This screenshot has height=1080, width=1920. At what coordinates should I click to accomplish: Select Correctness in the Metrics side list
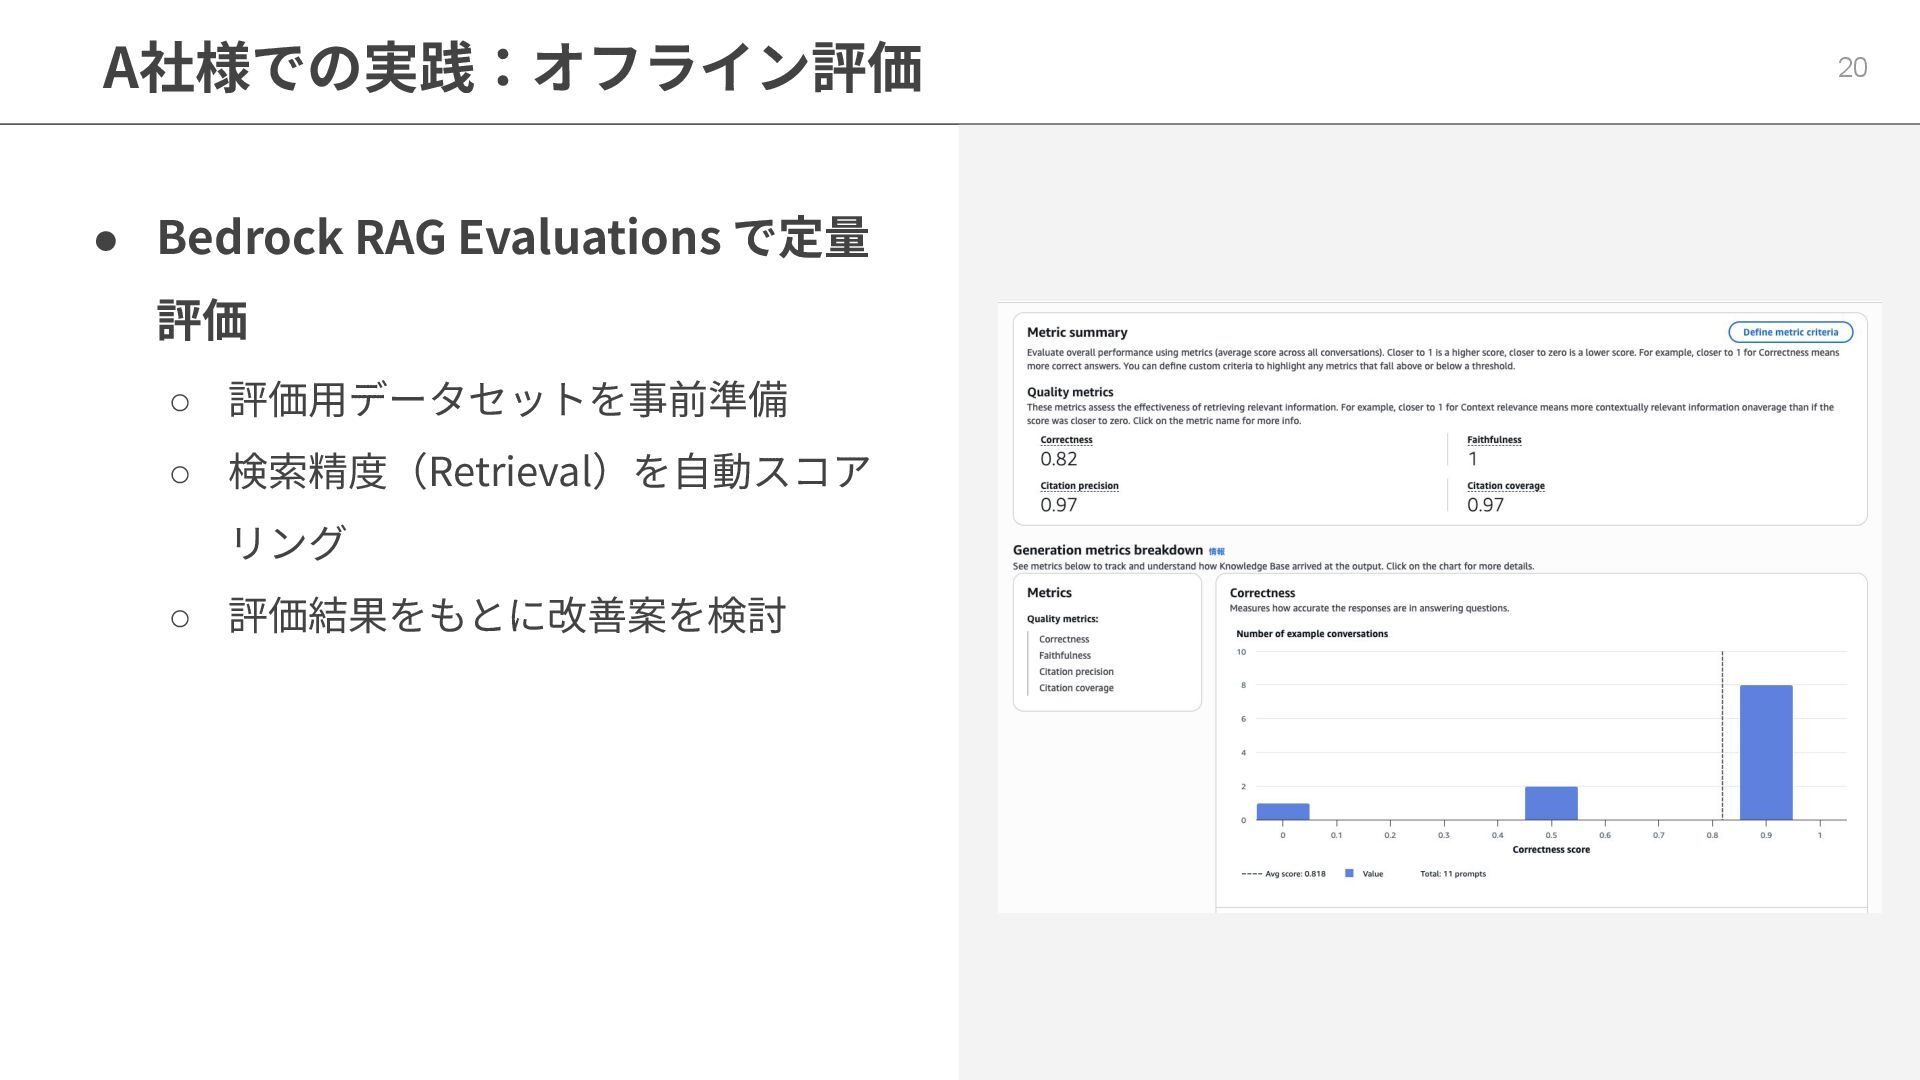click(1064, 639)
